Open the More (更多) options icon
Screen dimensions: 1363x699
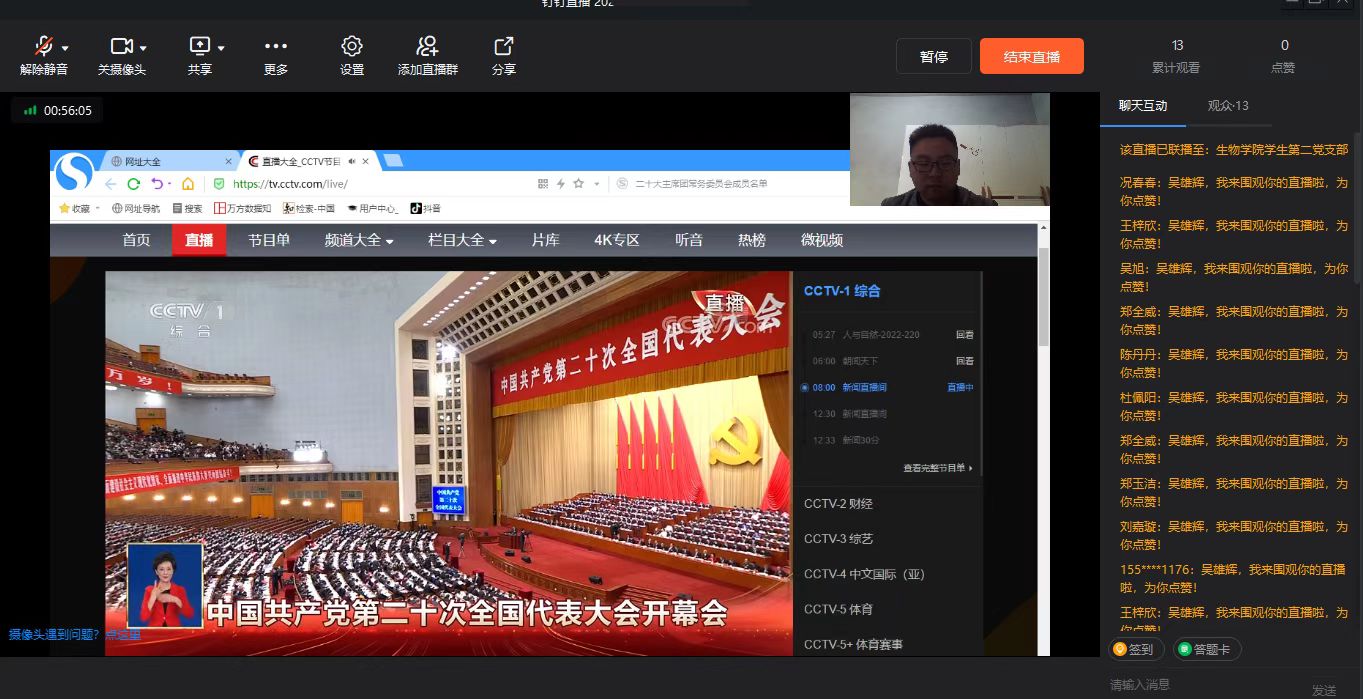[x=276, y=47]
